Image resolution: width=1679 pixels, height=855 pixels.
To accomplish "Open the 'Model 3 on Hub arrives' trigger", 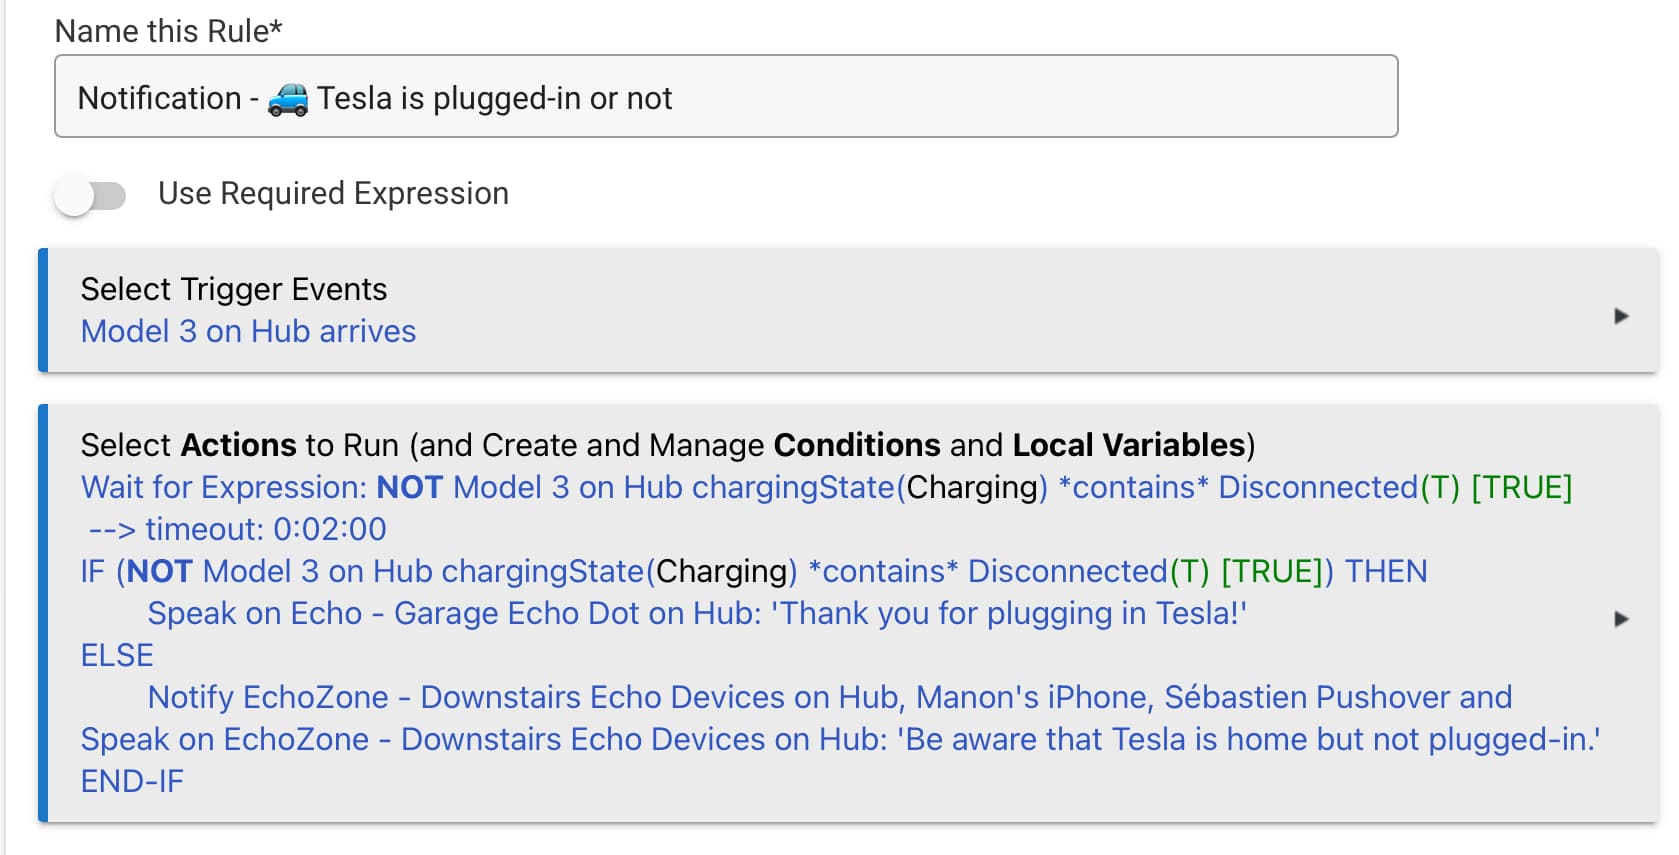I will pos(248,331).
